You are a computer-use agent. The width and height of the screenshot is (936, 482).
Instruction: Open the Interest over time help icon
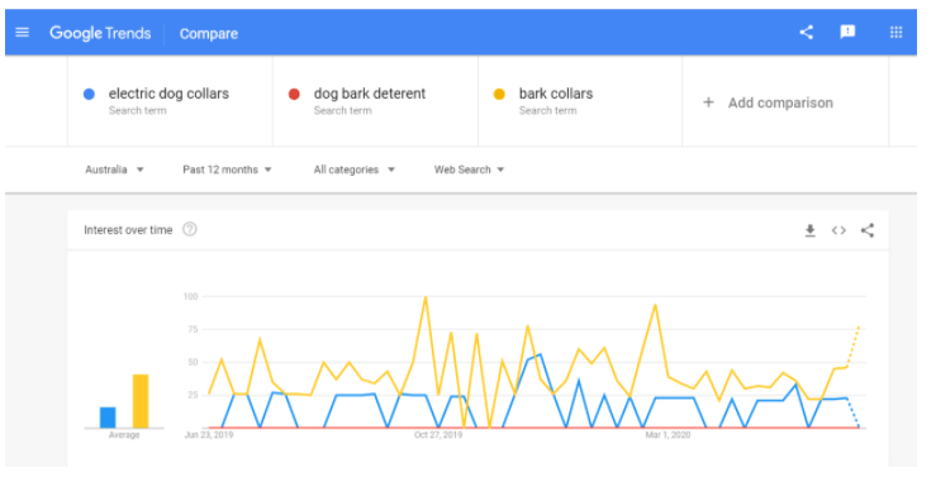pos(190,230)
